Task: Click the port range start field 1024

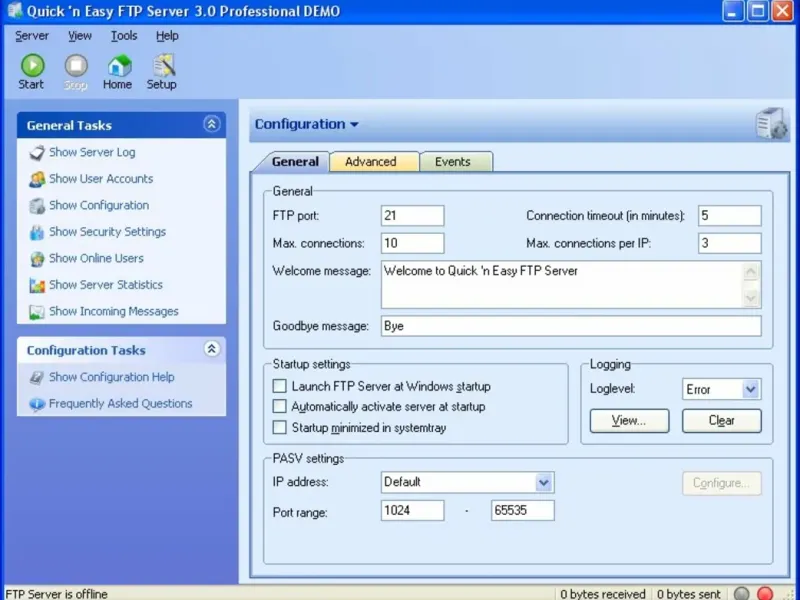Action: tap(412, 511)
